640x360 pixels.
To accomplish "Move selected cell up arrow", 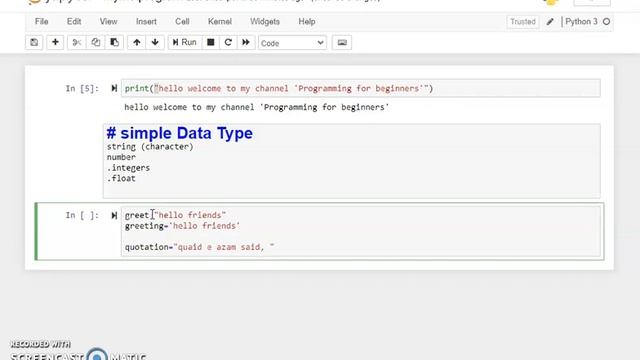I will (137, 42).
